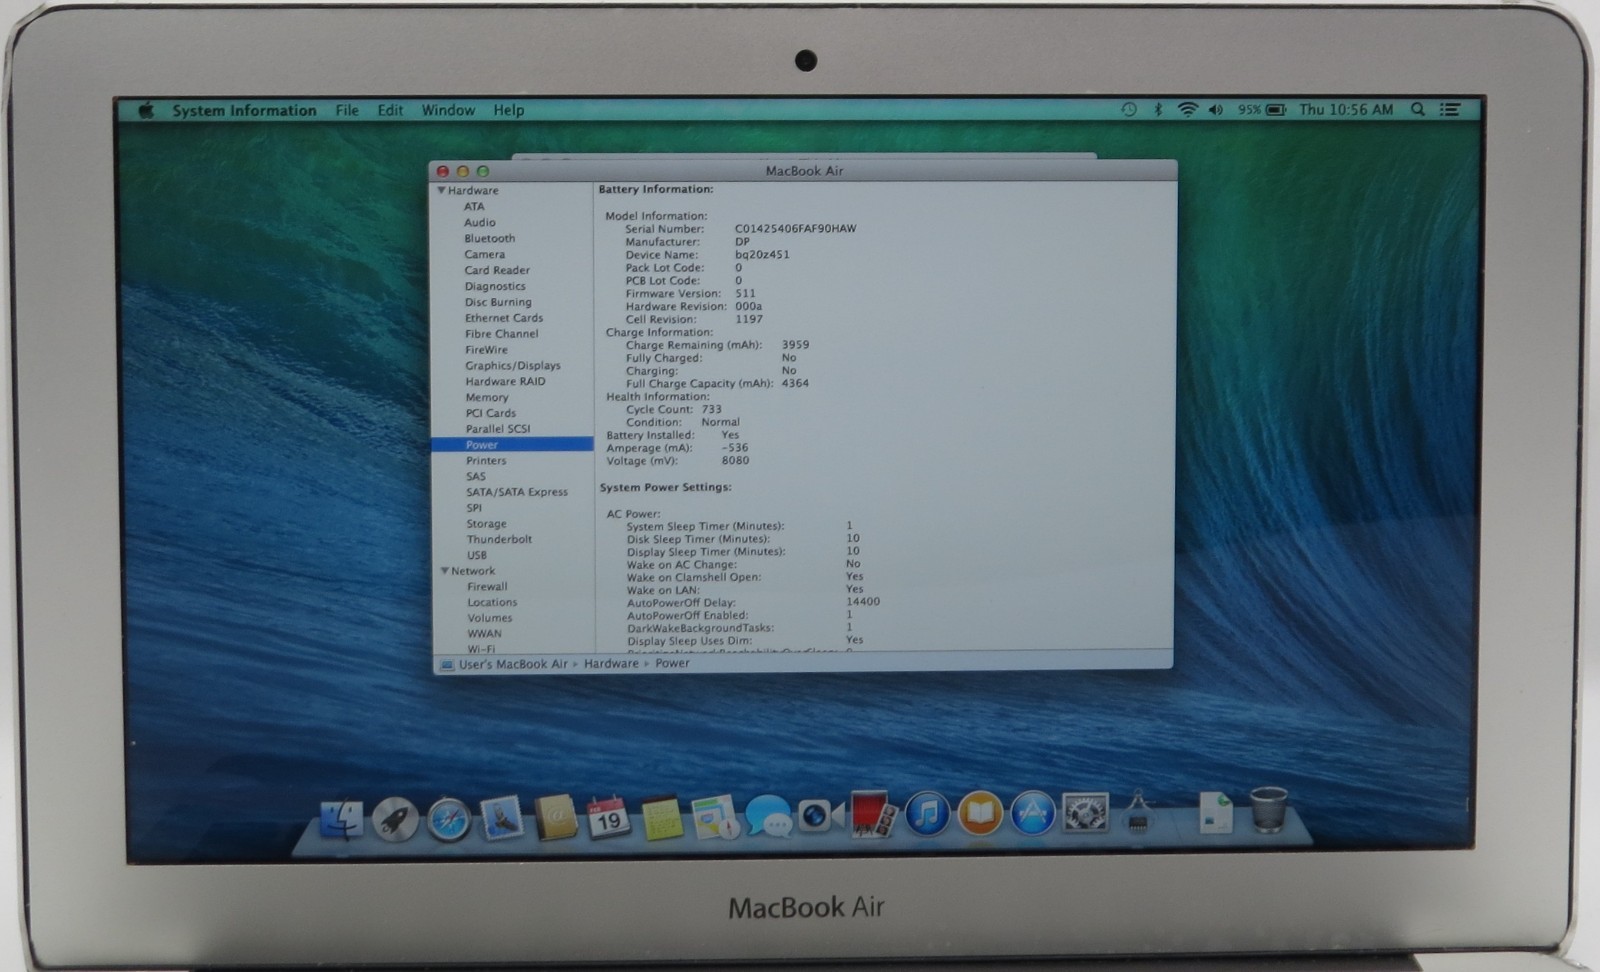Click User's MacBook Air in path bar
The image size is (1600, 972).
pos(513,664)
